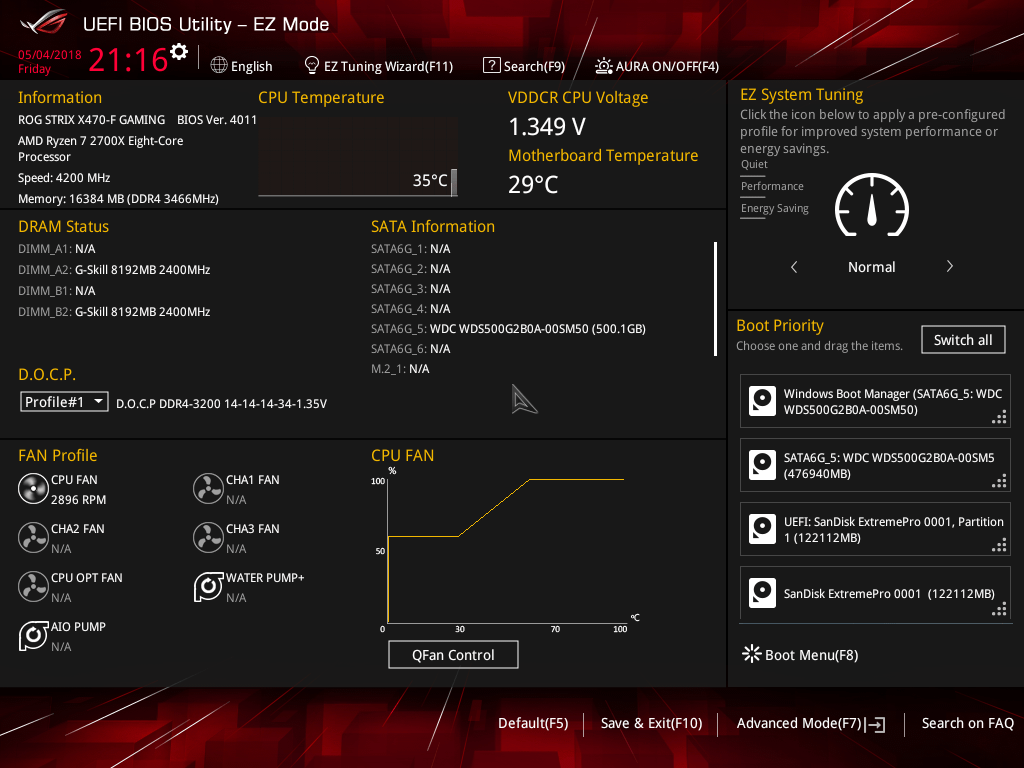The image size is (1024, 768).
Task: Click the Memory: 16384 MB line
Action: pyautogui.click(x=118, y=199)
